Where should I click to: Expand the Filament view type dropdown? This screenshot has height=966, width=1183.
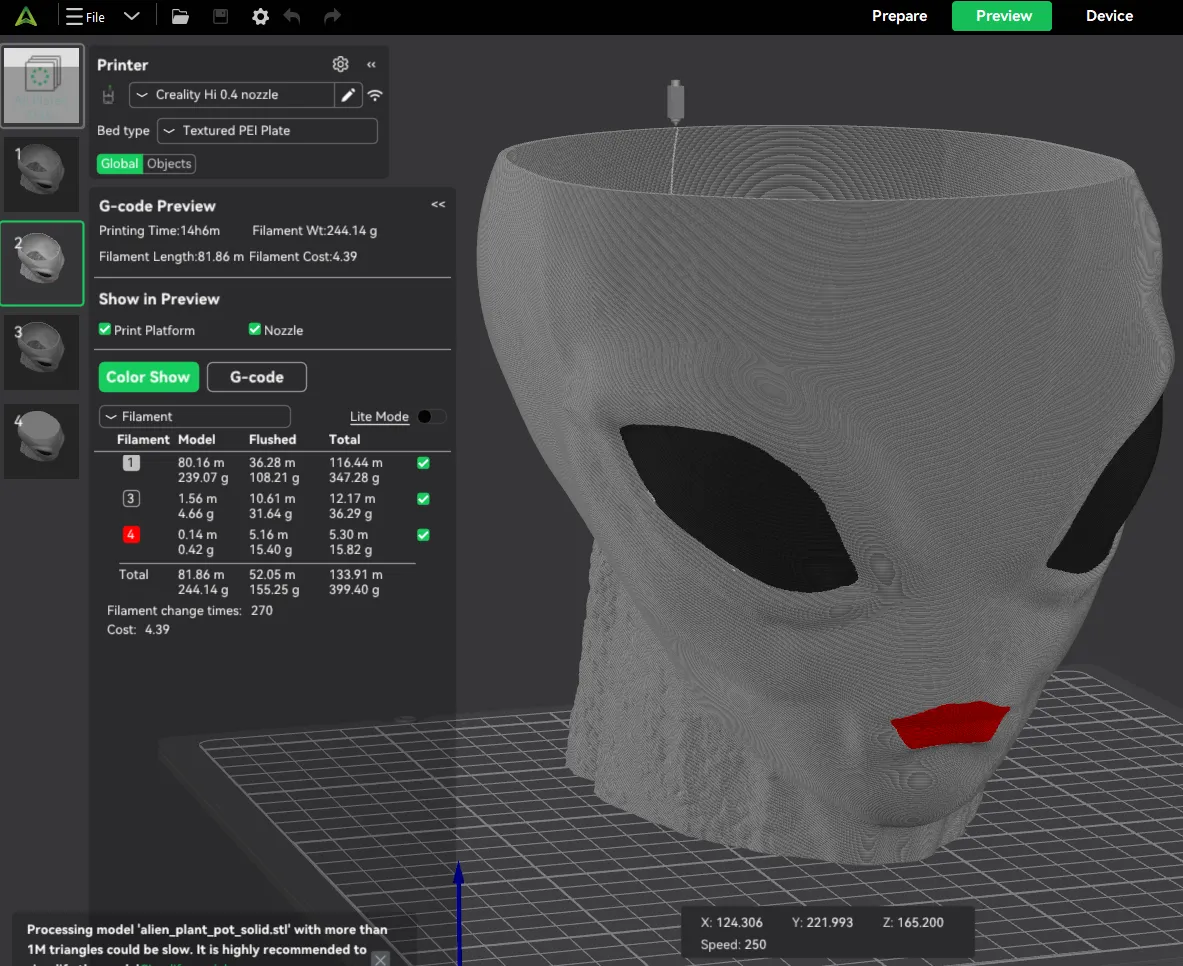(195, 417)
